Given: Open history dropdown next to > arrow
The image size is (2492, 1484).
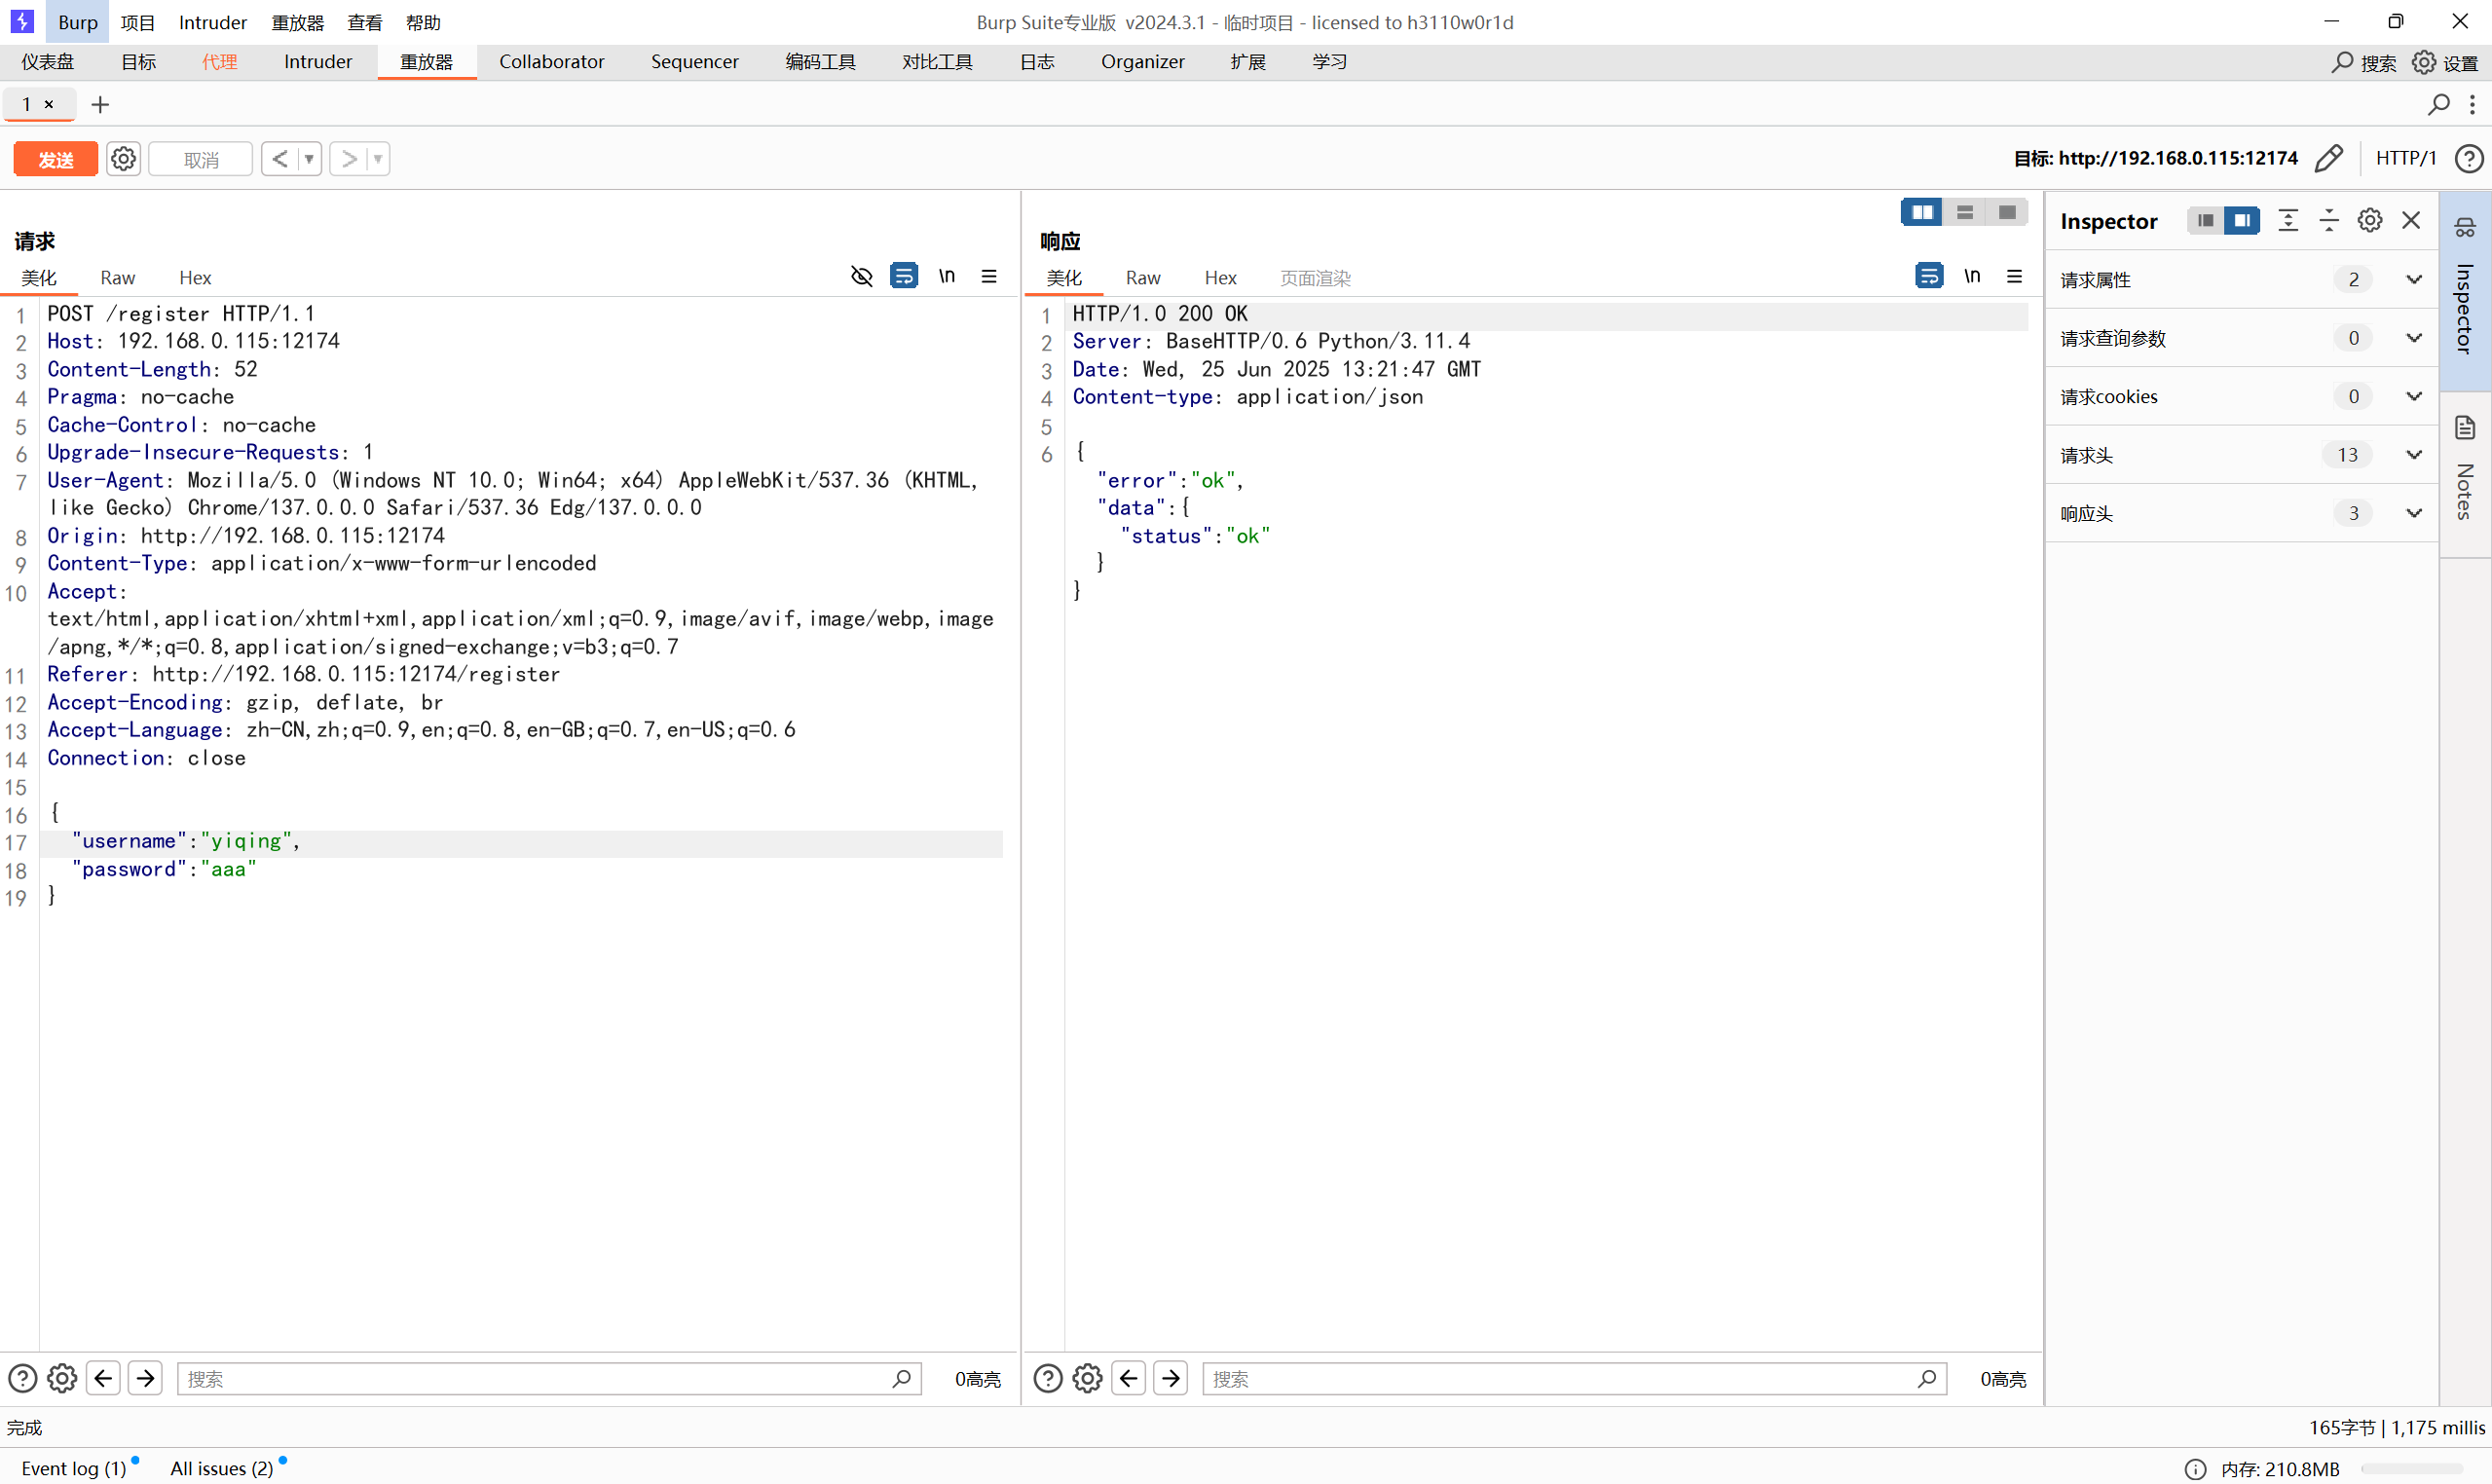Looking at the screenshot, I should click(x=378, y=159).
